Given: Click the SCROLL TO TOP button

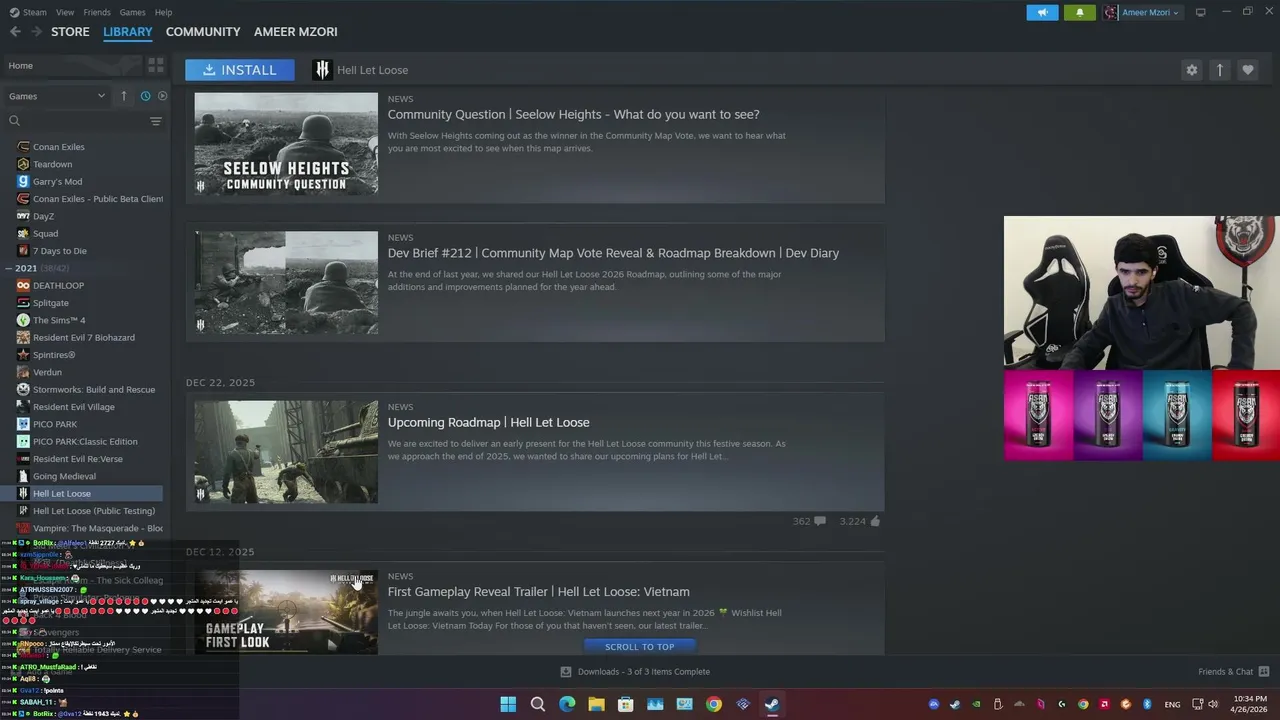Looking at the screenshot, I should (x=639, y=647).
